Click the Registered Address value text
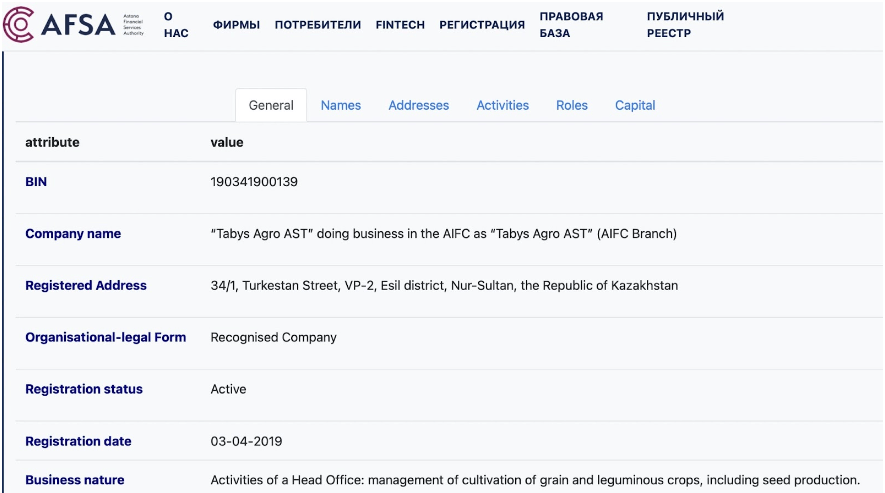The height and width of the screenshot is (493, 885). pyautogui.click(x=444, y=286)
